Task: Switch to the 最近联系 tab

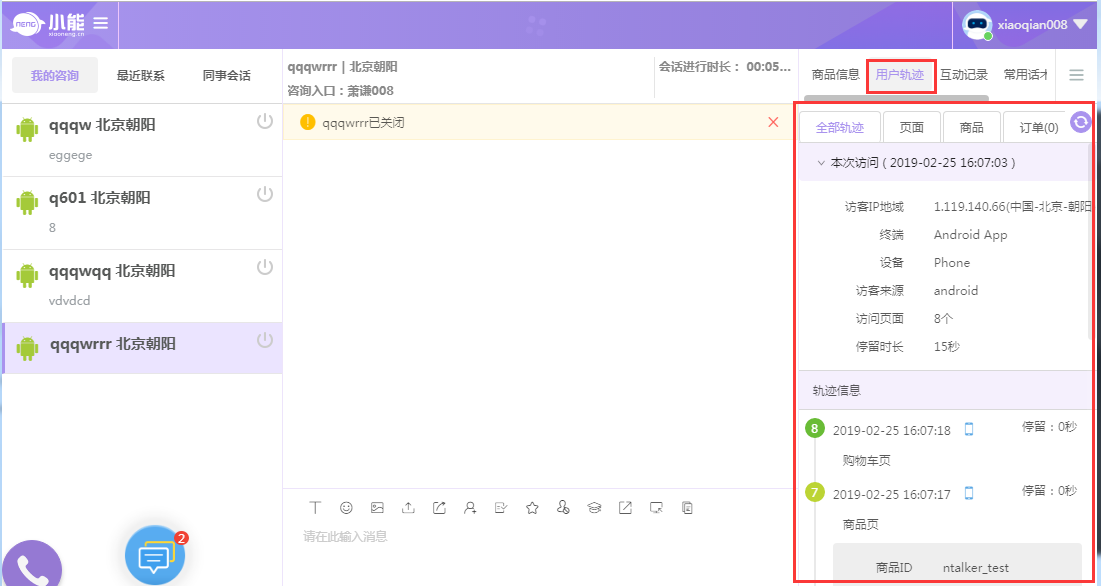Action: click(141, 76)
